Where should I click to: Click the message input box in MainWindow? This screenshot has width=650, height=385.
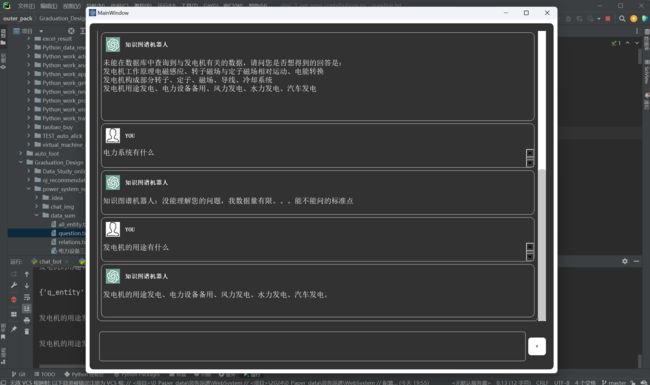(x=312, y=346)
